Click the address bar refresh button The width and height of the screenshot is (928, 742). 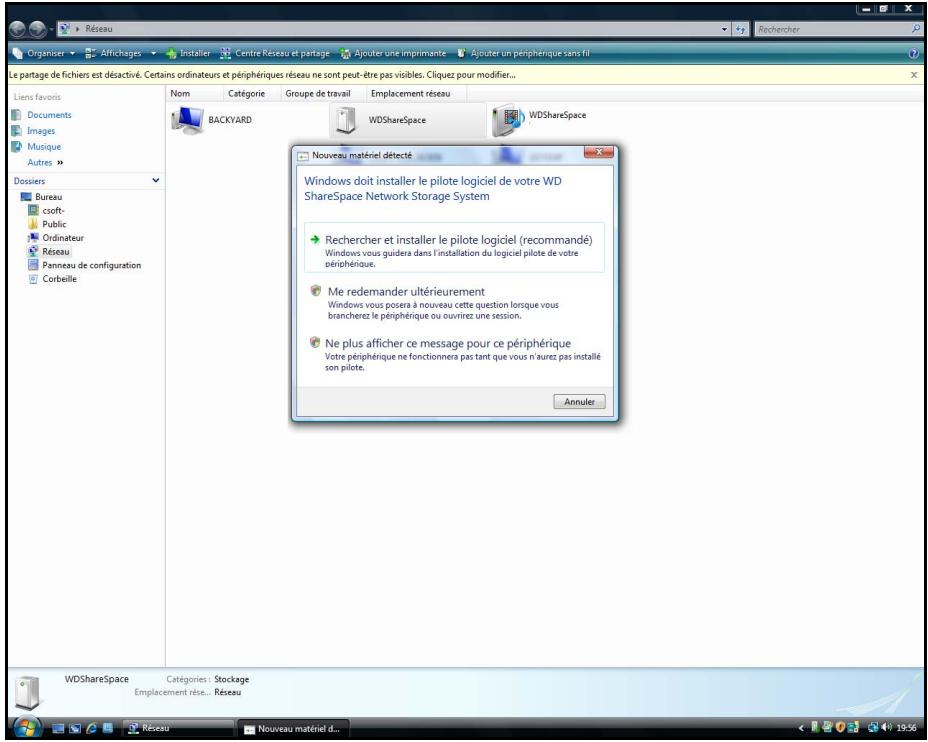(x=740, y=29)
